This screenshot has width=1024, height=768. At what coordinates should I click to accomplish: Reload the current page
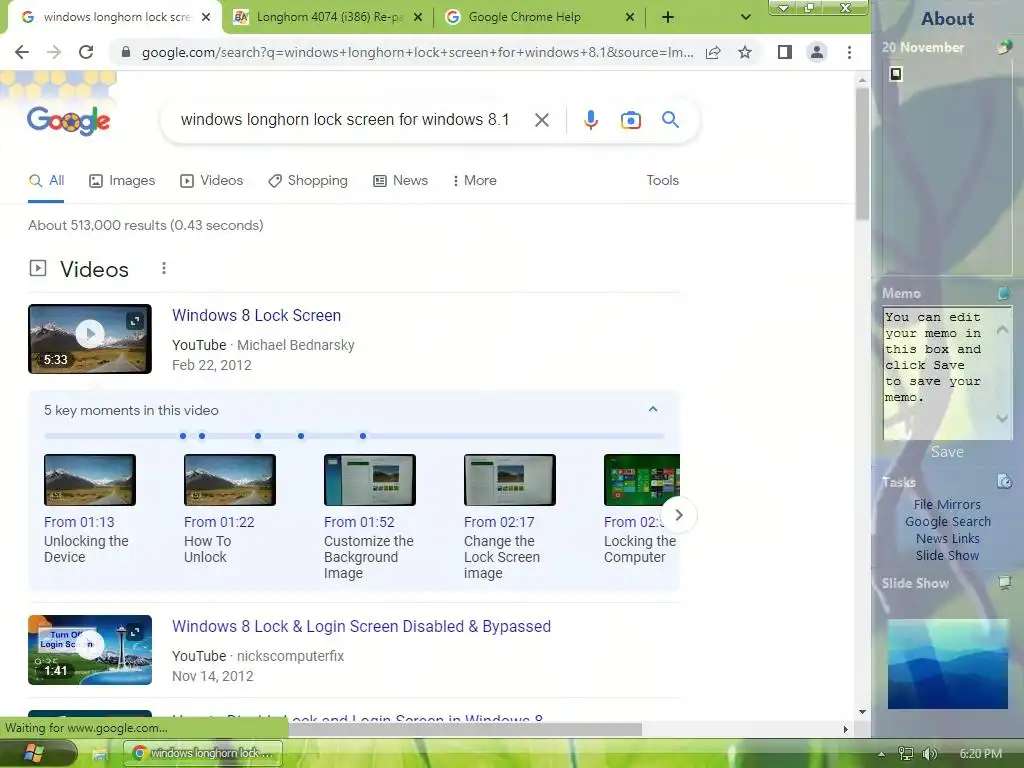point(86,52)
